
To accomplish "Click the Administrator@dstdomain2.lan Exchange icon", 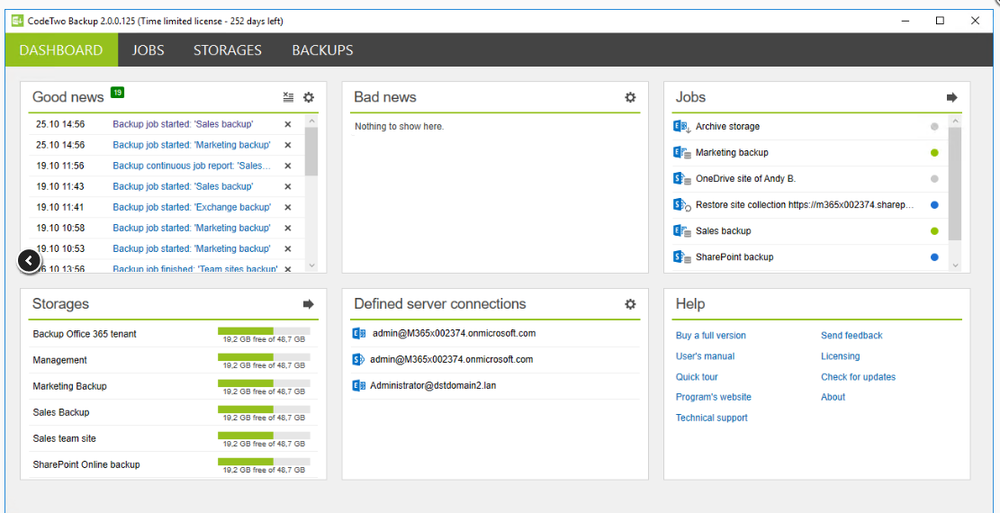I will pyautogui.click(x=358, y=385).
